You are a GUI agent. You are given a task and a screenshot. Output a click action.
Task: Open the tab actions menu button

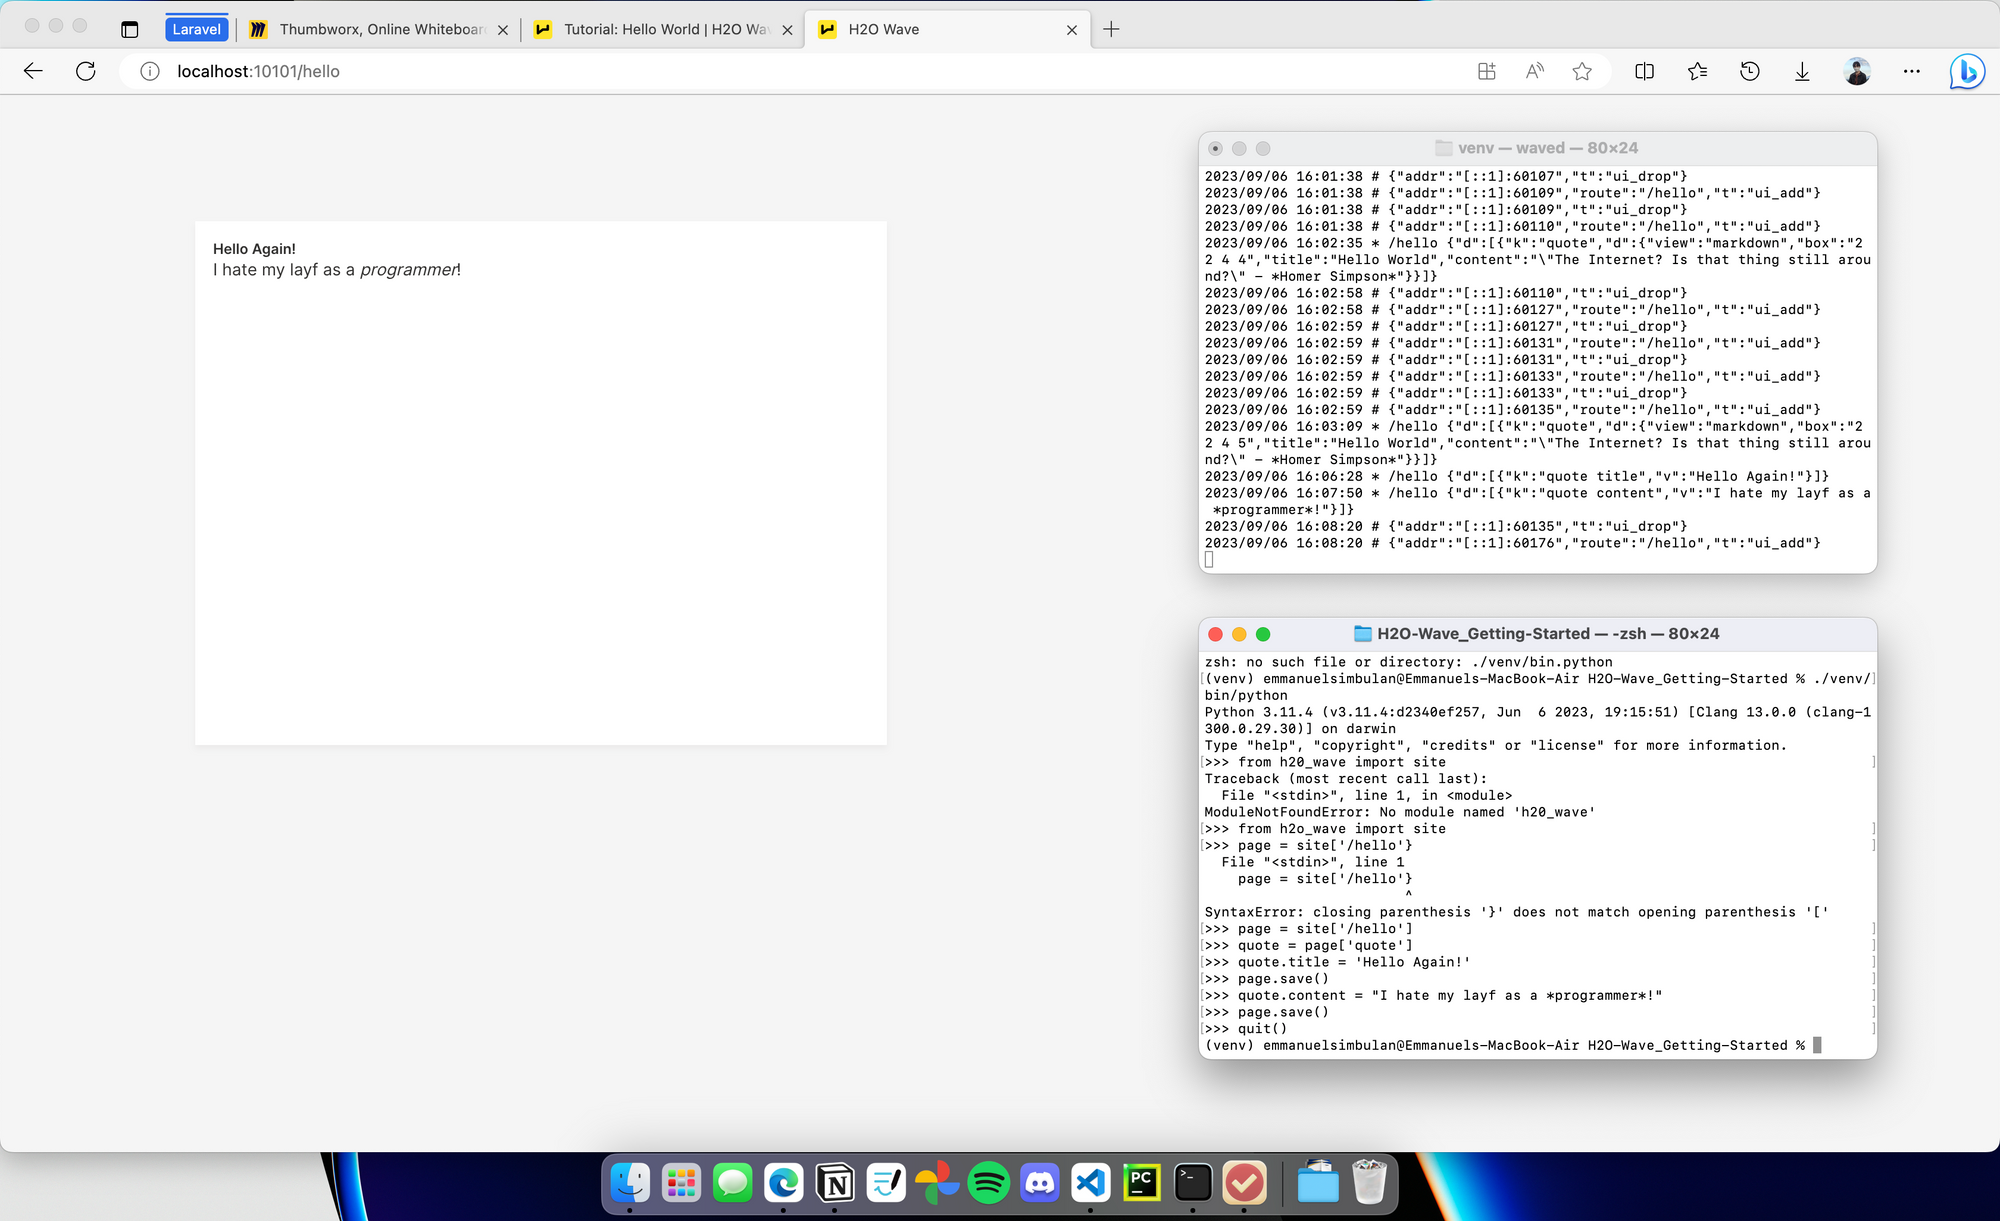[x=129, y=29]
